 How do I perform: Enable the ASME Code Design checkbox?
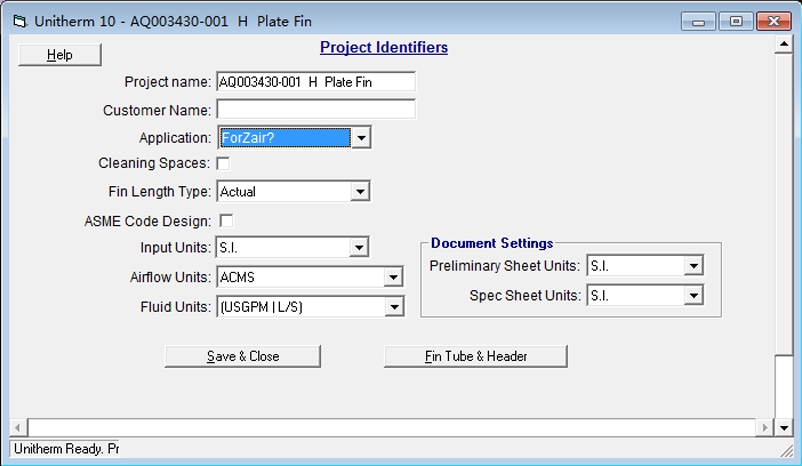pyautogui.click(x=226, y=221)
